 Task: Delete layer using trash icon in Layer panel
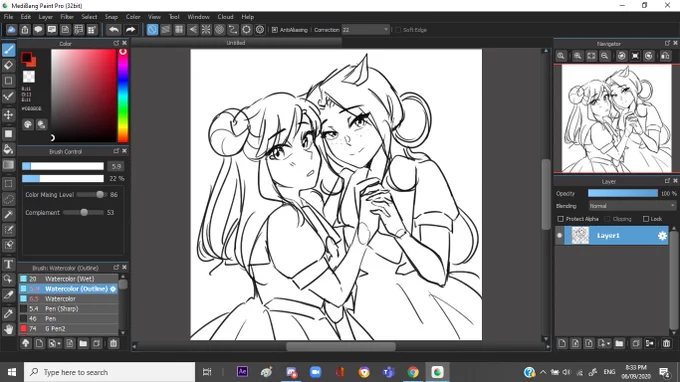coord(667,343)
